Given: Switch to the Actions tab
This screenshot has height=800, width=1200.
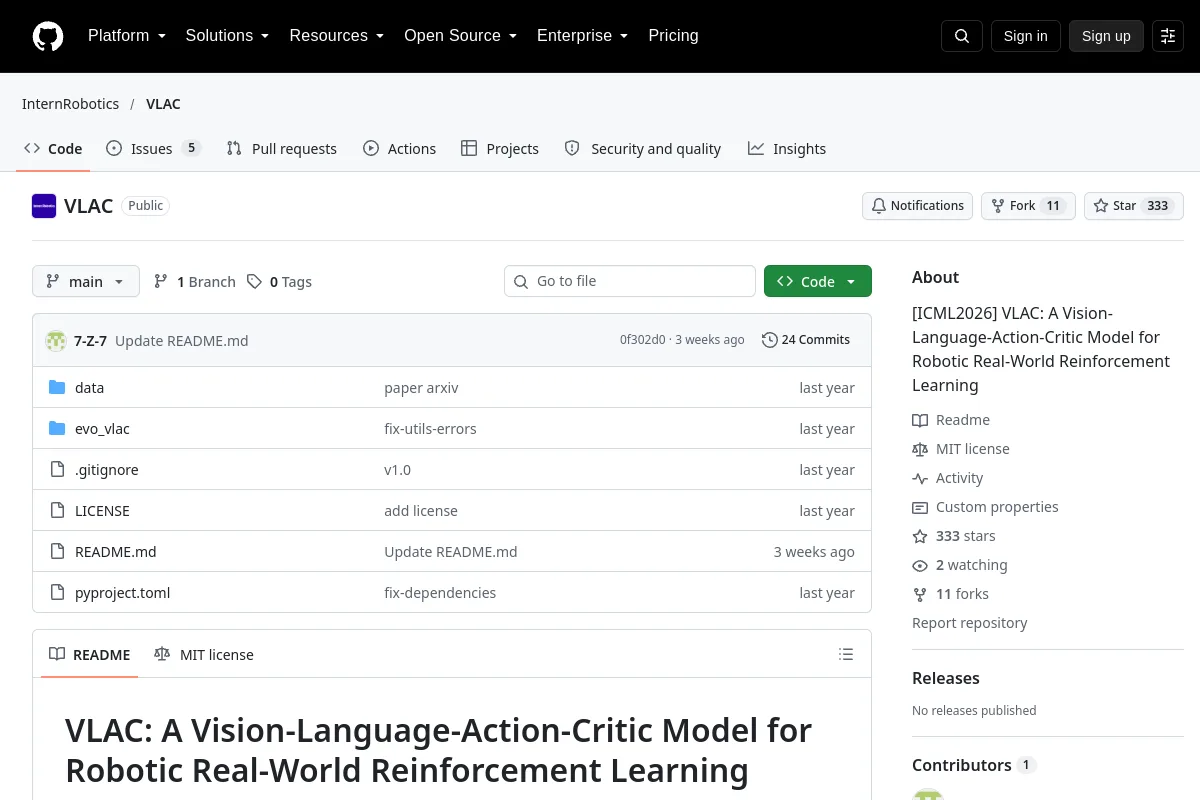Looking at the screenshot, I should (x=400, y=149).
